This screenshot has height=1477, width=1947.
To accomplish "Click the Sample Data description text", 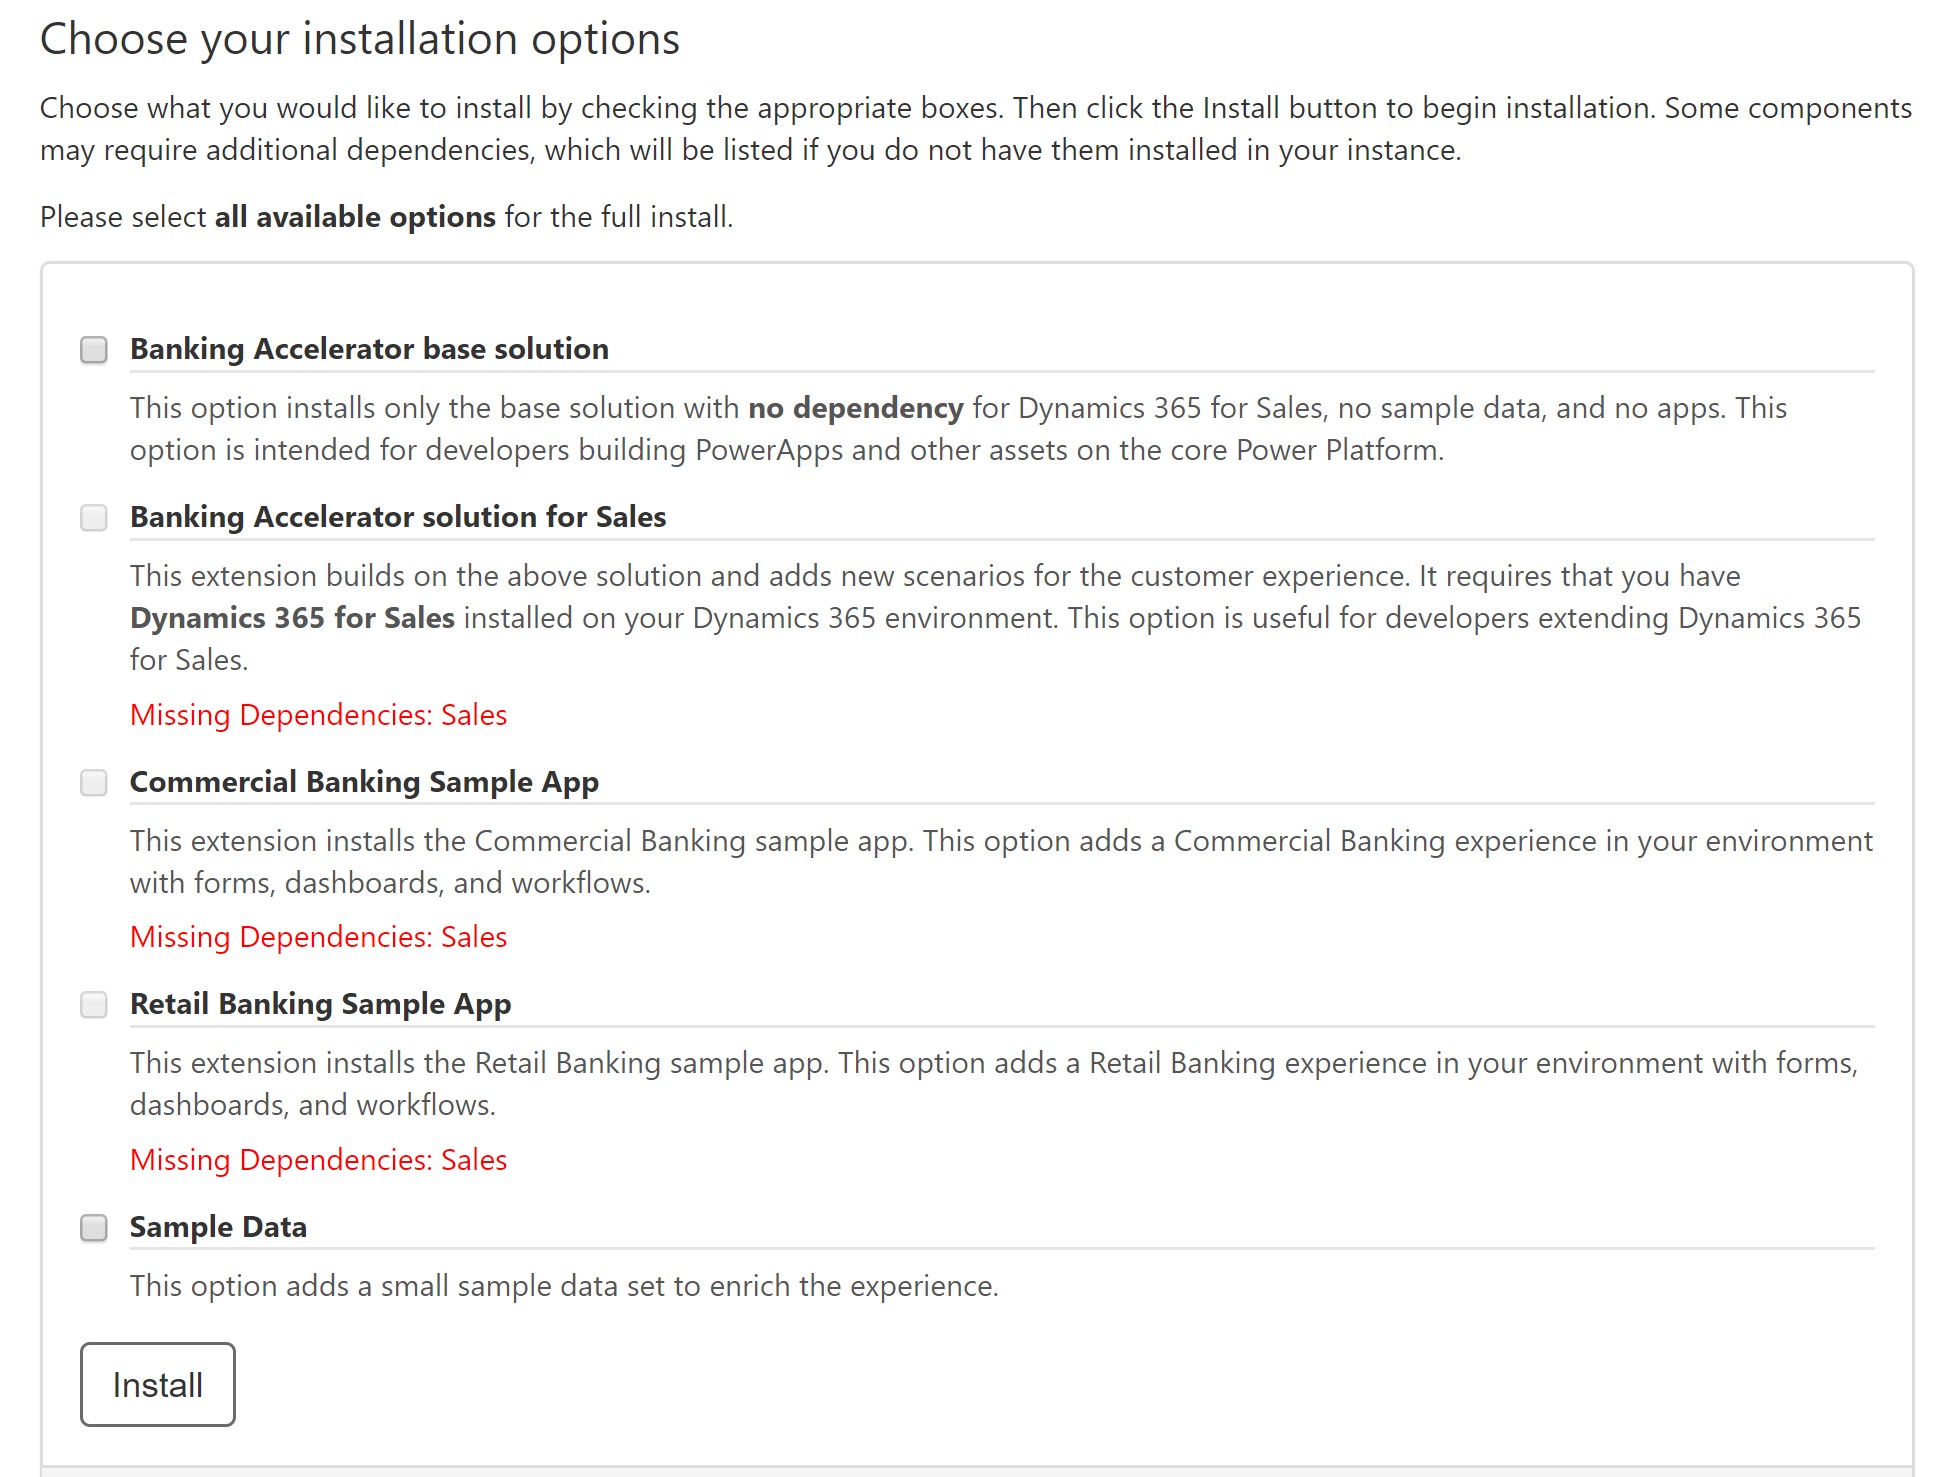I will [564, 1286].
